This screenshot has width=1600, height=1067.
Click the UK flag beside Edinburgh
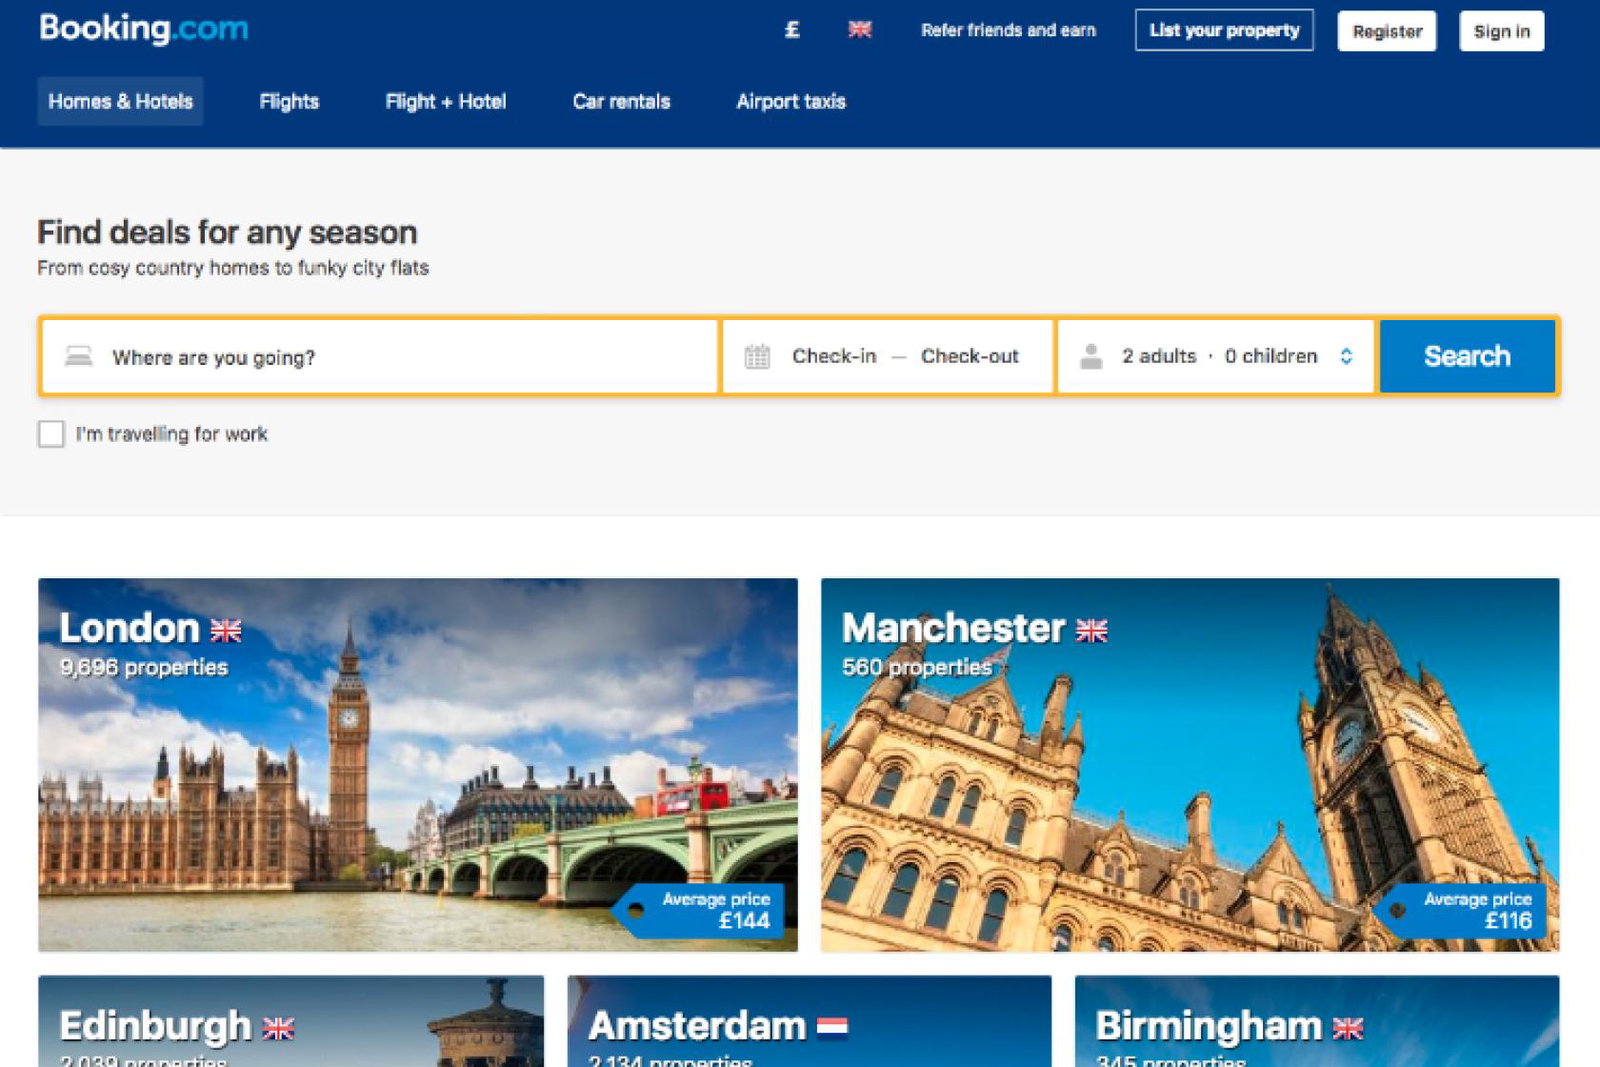click(278, 1028)
